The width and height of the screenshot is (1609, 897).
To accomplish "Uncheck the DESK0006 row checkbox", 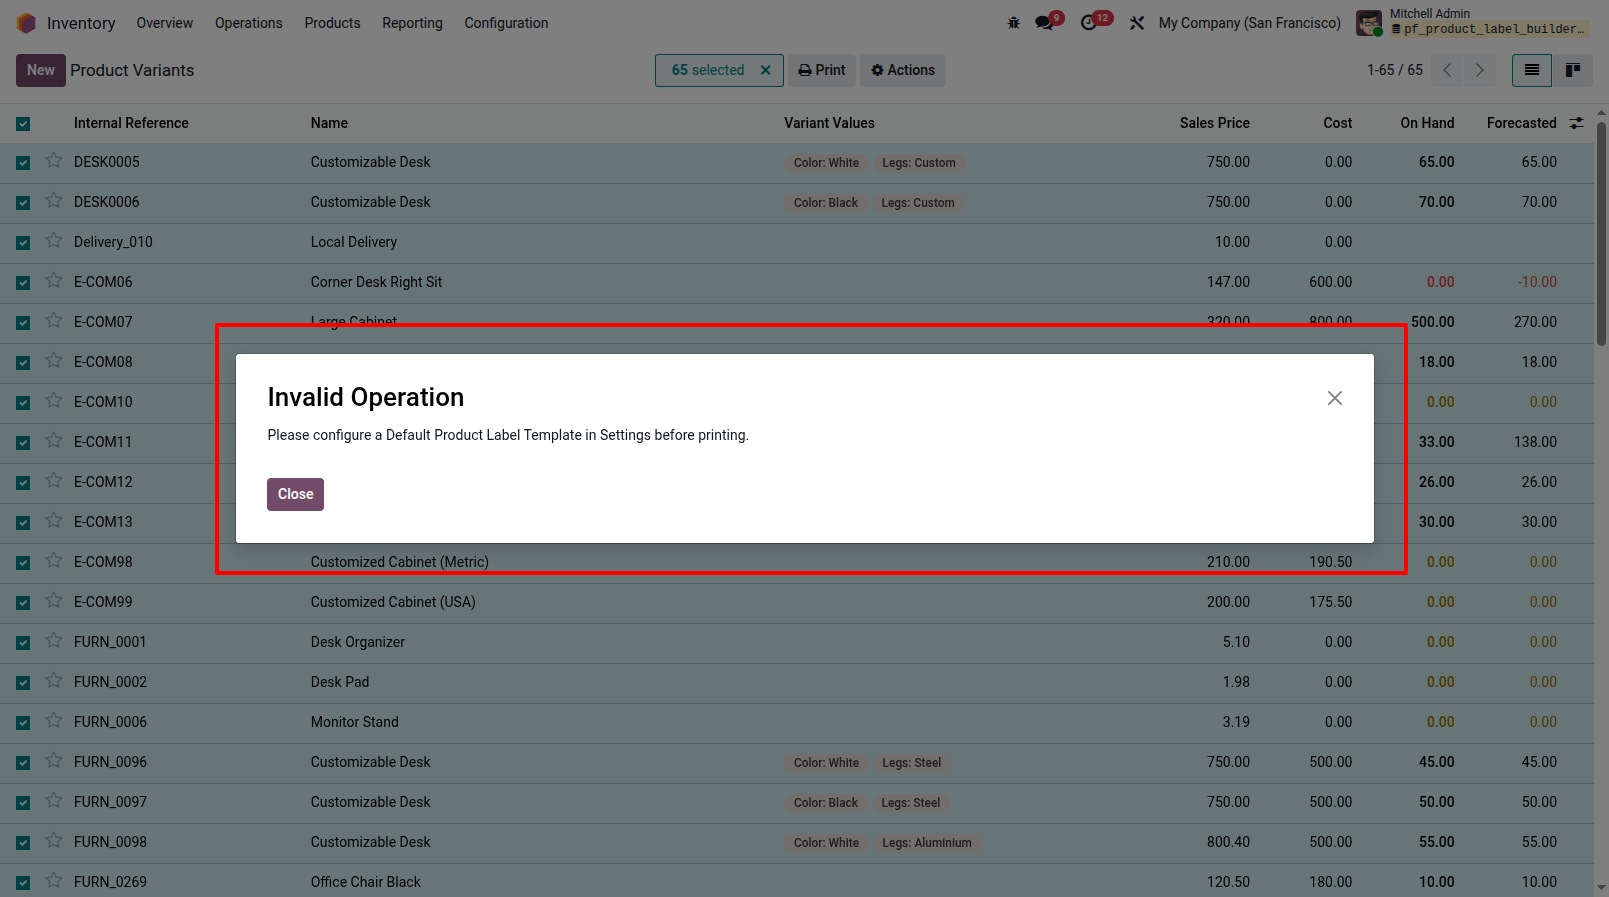I will click(x=23, y=203).
